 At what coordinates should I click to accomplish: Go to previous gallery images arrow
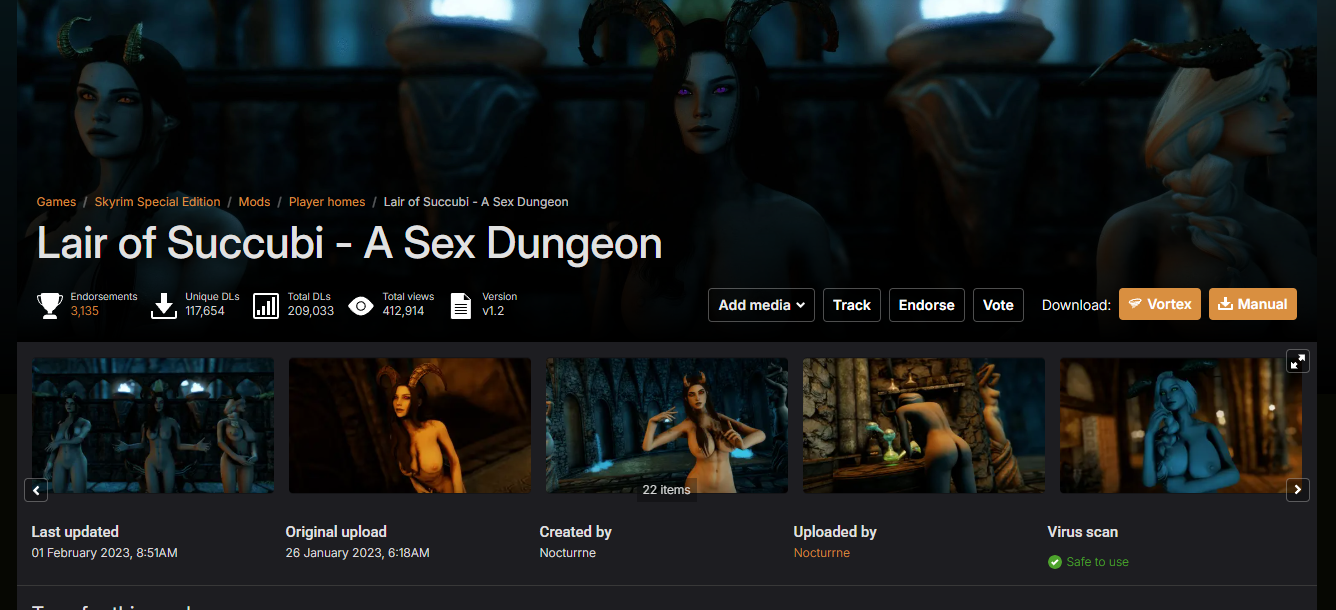pos(36,490)
